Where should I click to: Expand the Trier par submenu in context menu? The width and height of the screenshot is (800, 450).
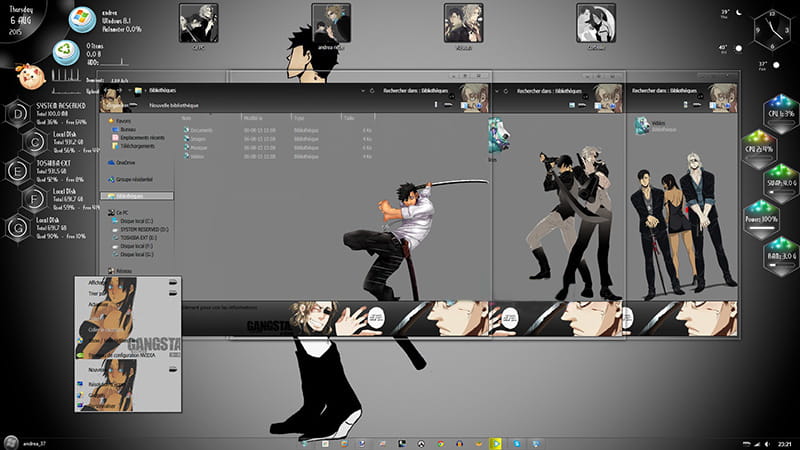coord(128,293)
